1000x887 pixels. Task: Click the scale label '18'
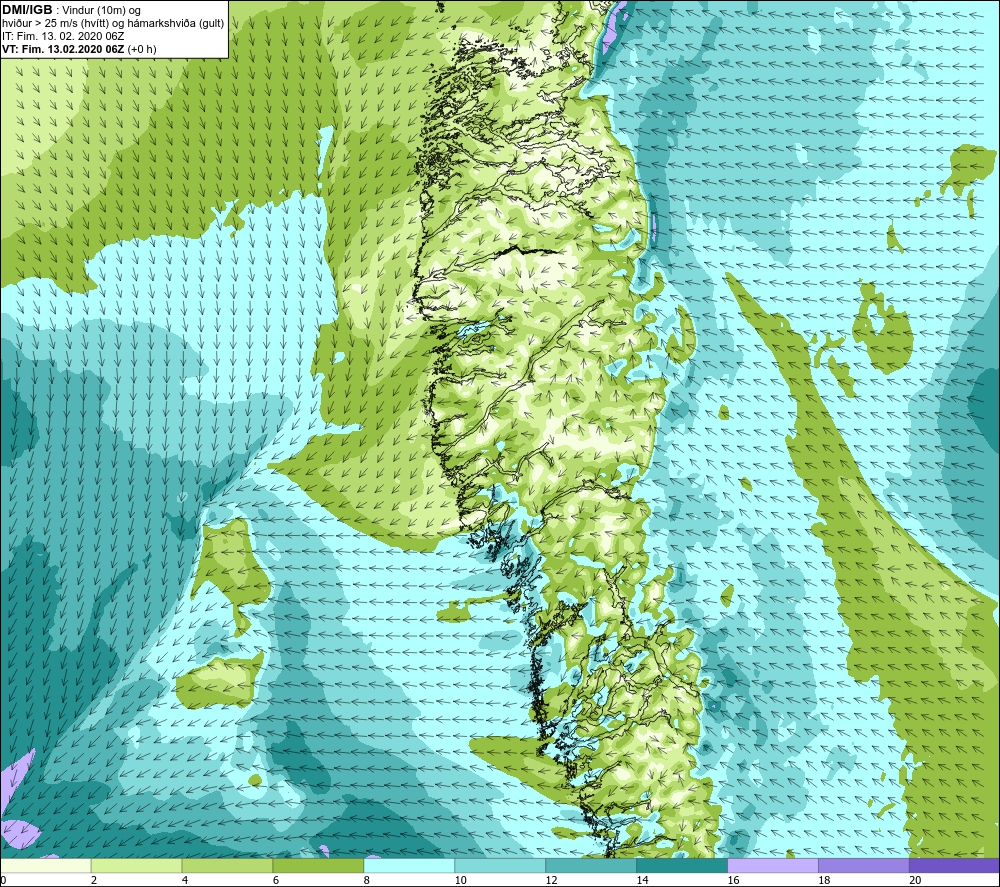tap(824, 880)
